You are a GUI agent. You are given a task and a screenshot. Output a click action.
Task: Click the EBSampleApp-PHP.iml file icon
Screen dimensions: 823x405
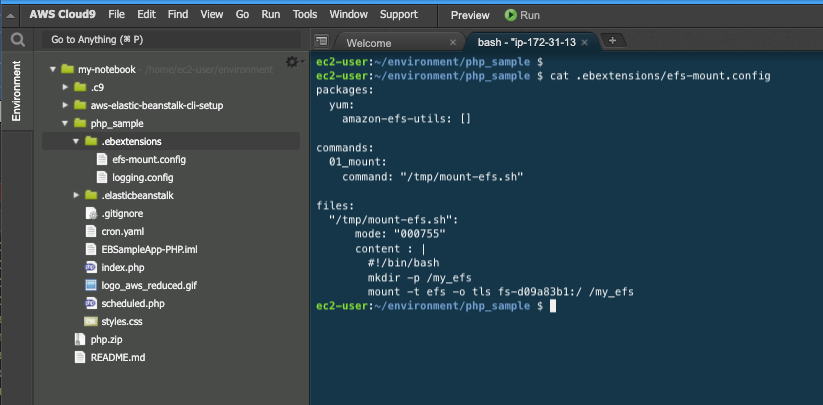tap(91, 249)
